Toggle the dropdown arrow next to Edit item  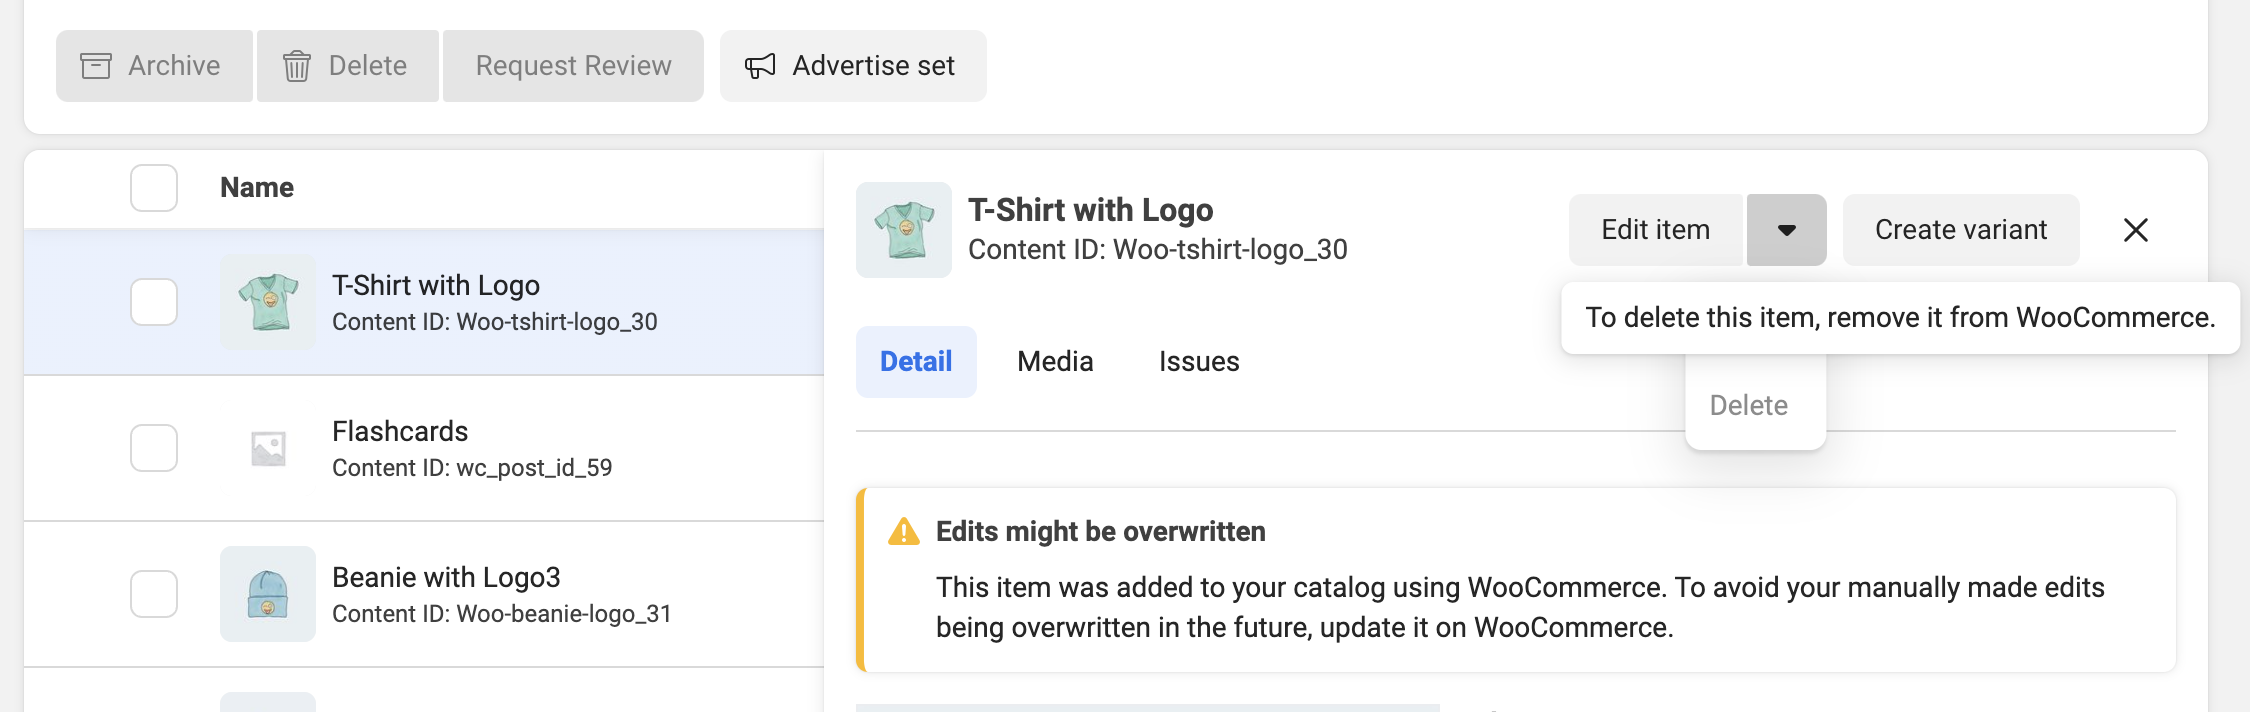click(x=1787, y=230)
